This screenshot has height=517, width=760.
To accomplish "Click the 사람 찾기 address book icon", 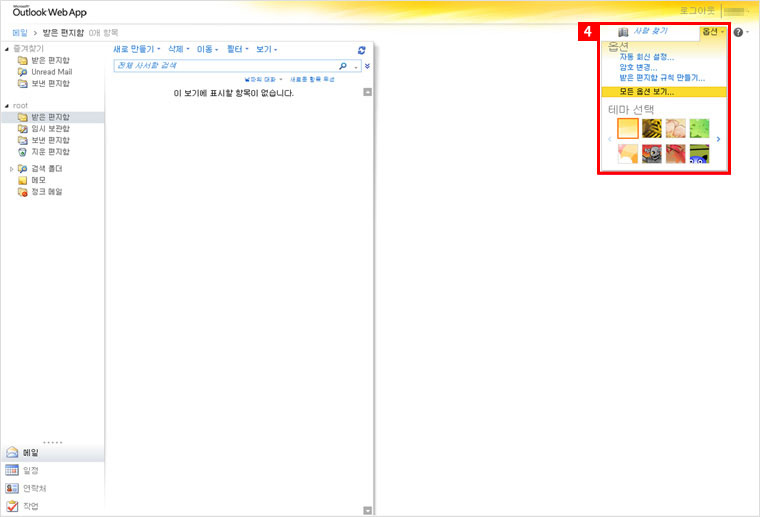I will [x=623, y=33].
